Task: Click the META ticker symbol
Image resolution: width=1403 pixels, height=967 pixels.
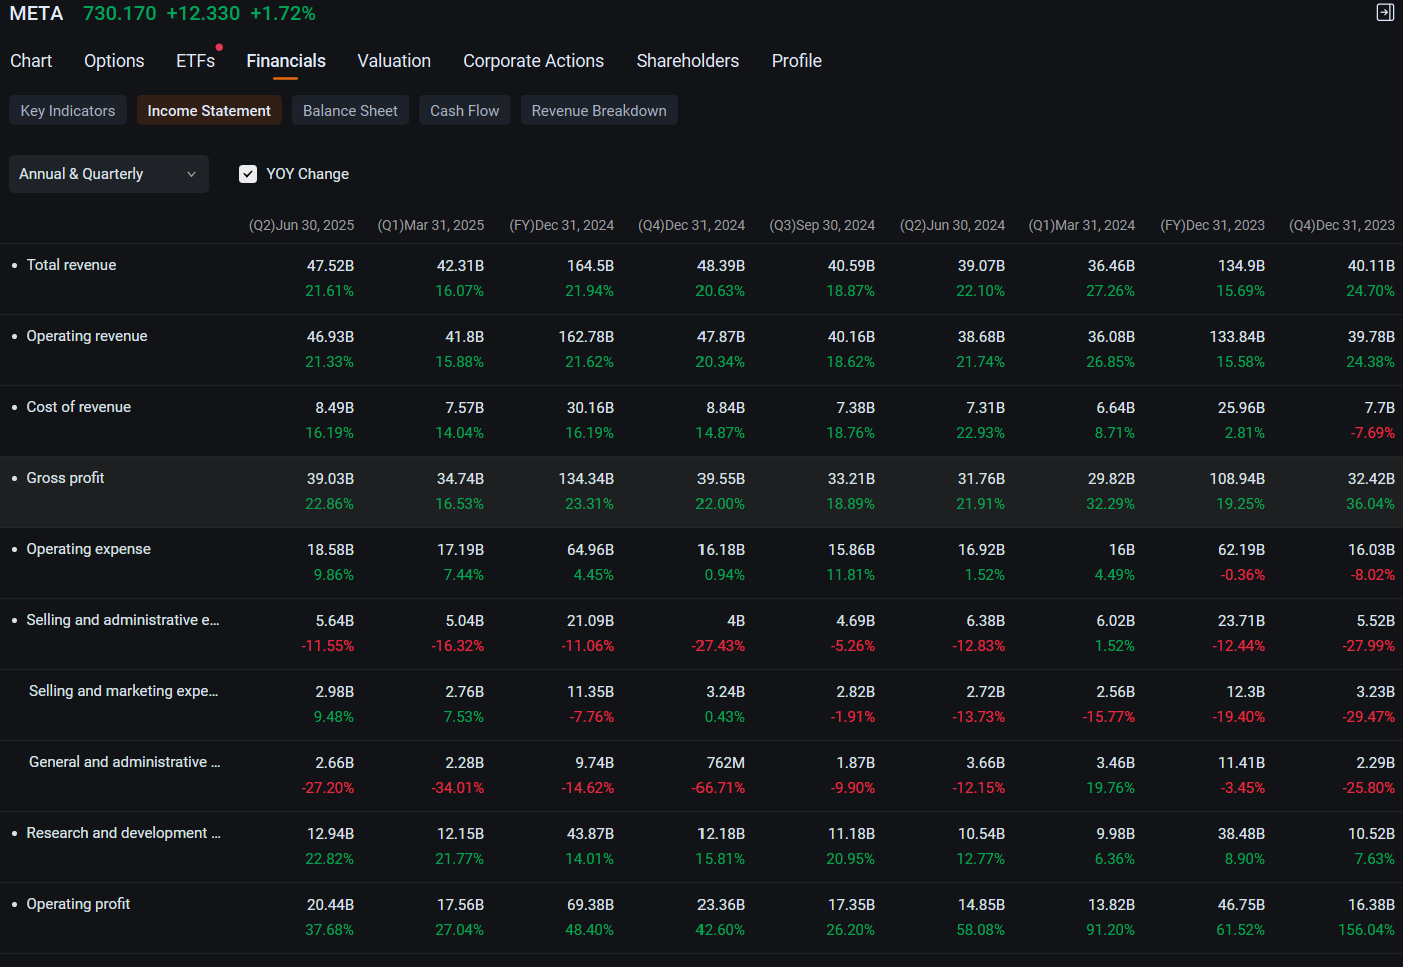Action: pos(36,14)
